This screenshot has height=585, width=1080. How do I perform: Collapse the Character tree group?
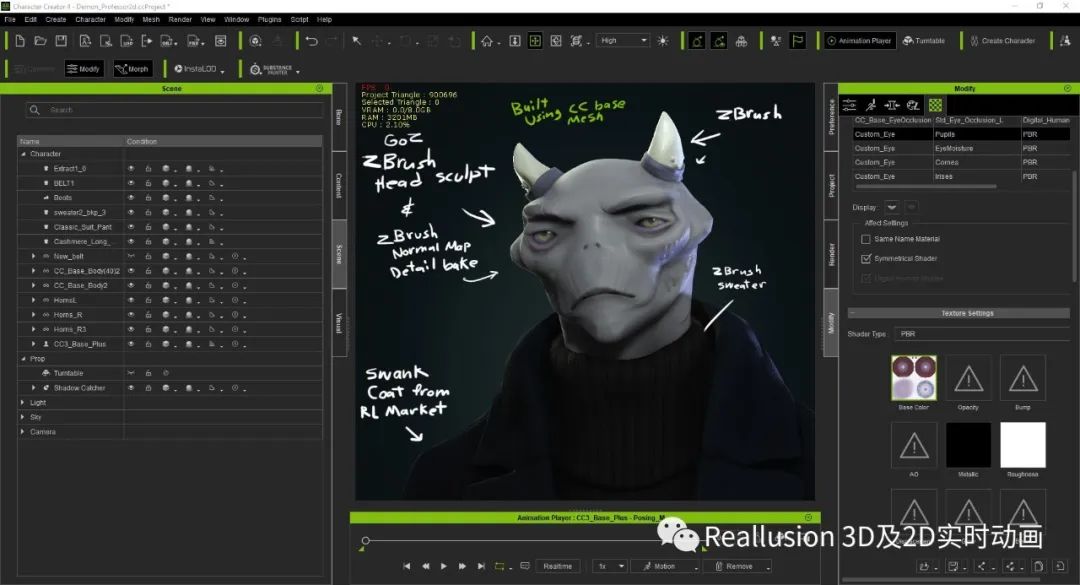23,154
